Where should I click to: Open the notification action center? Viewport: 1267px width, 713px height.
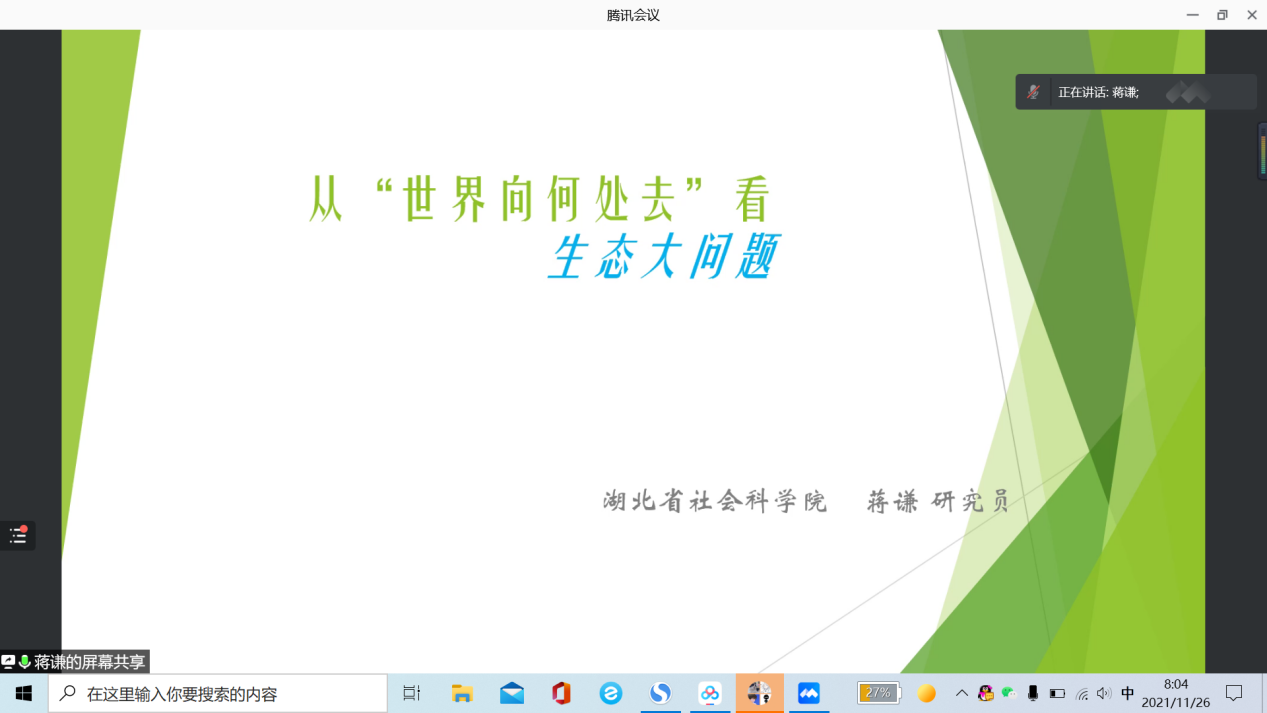point(1234,693)
